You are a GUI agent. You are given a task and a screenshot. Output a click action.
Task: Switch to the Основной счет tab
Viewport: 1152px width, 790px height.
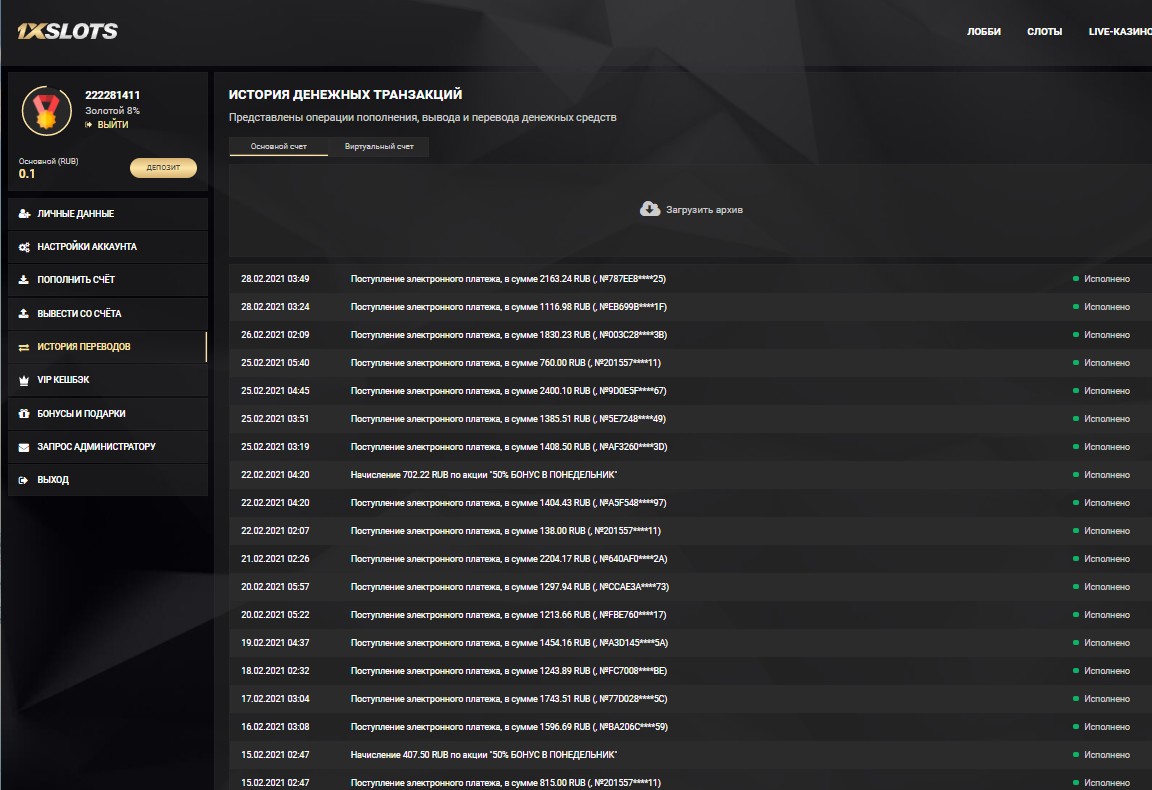coord(278,146)
